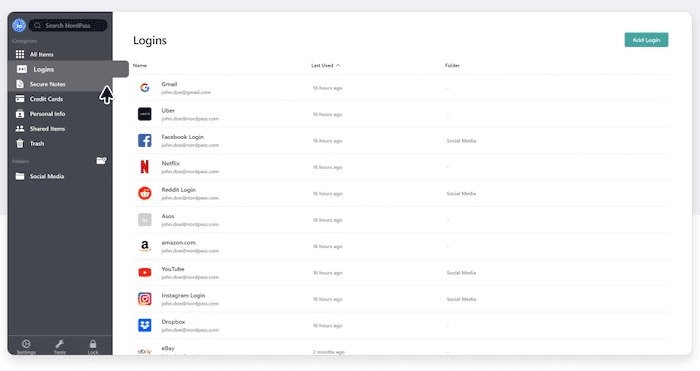Click Social Media folder cell in Reddit row
The image size is (700, 371).
(x=461, y=193)
